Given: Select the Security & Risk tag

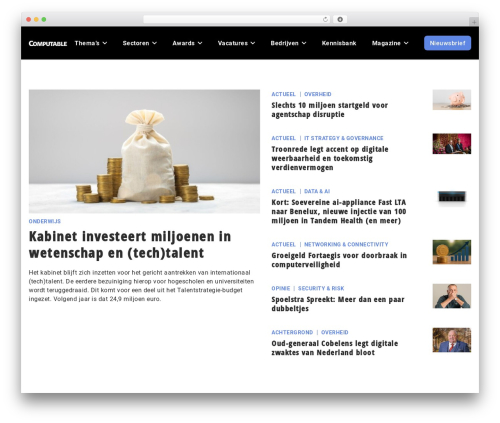Looking at the screenshot, I should click(321, 289).
